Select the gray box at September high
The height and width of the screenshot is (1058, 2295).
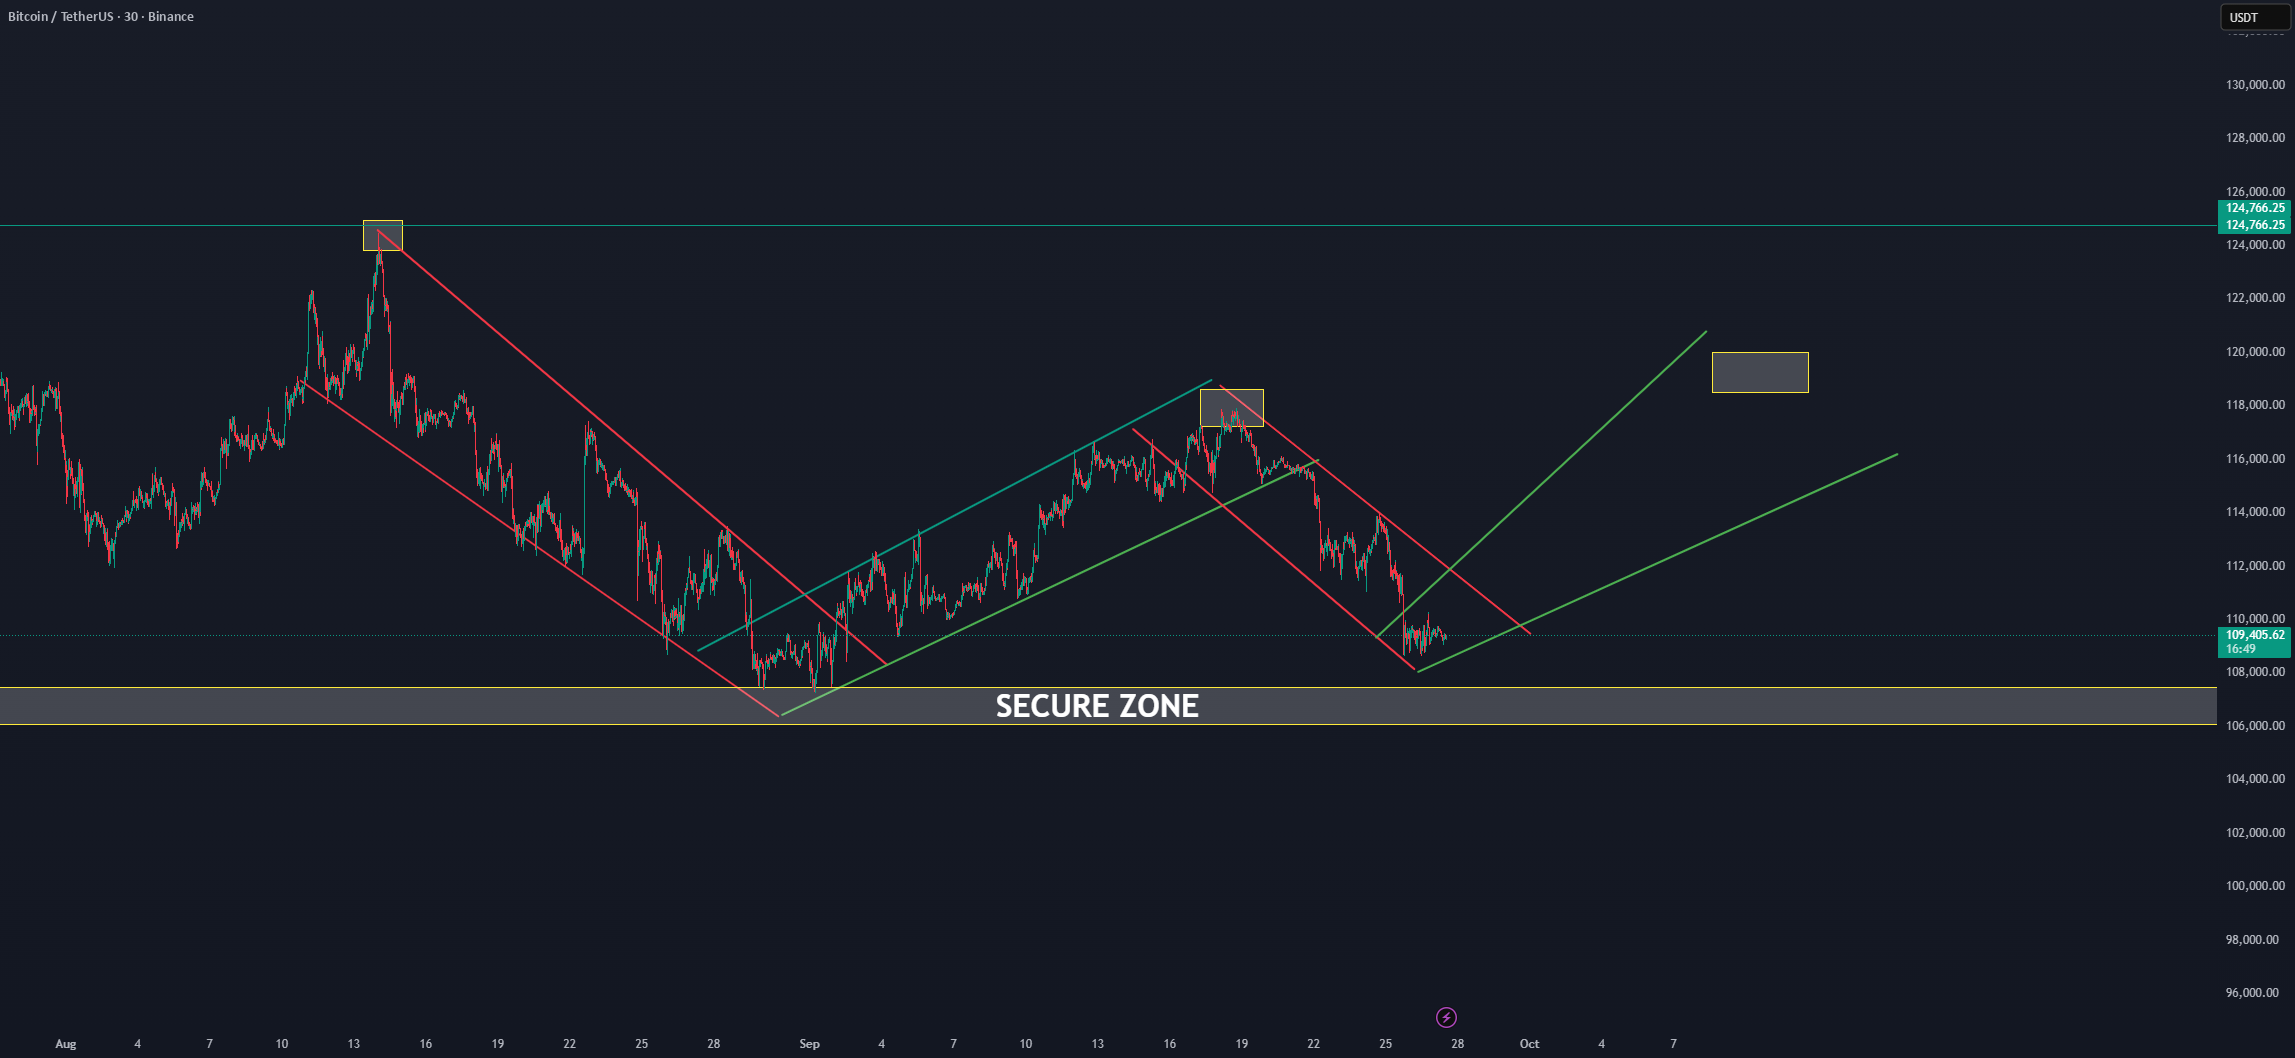[x=1232, y=408]
